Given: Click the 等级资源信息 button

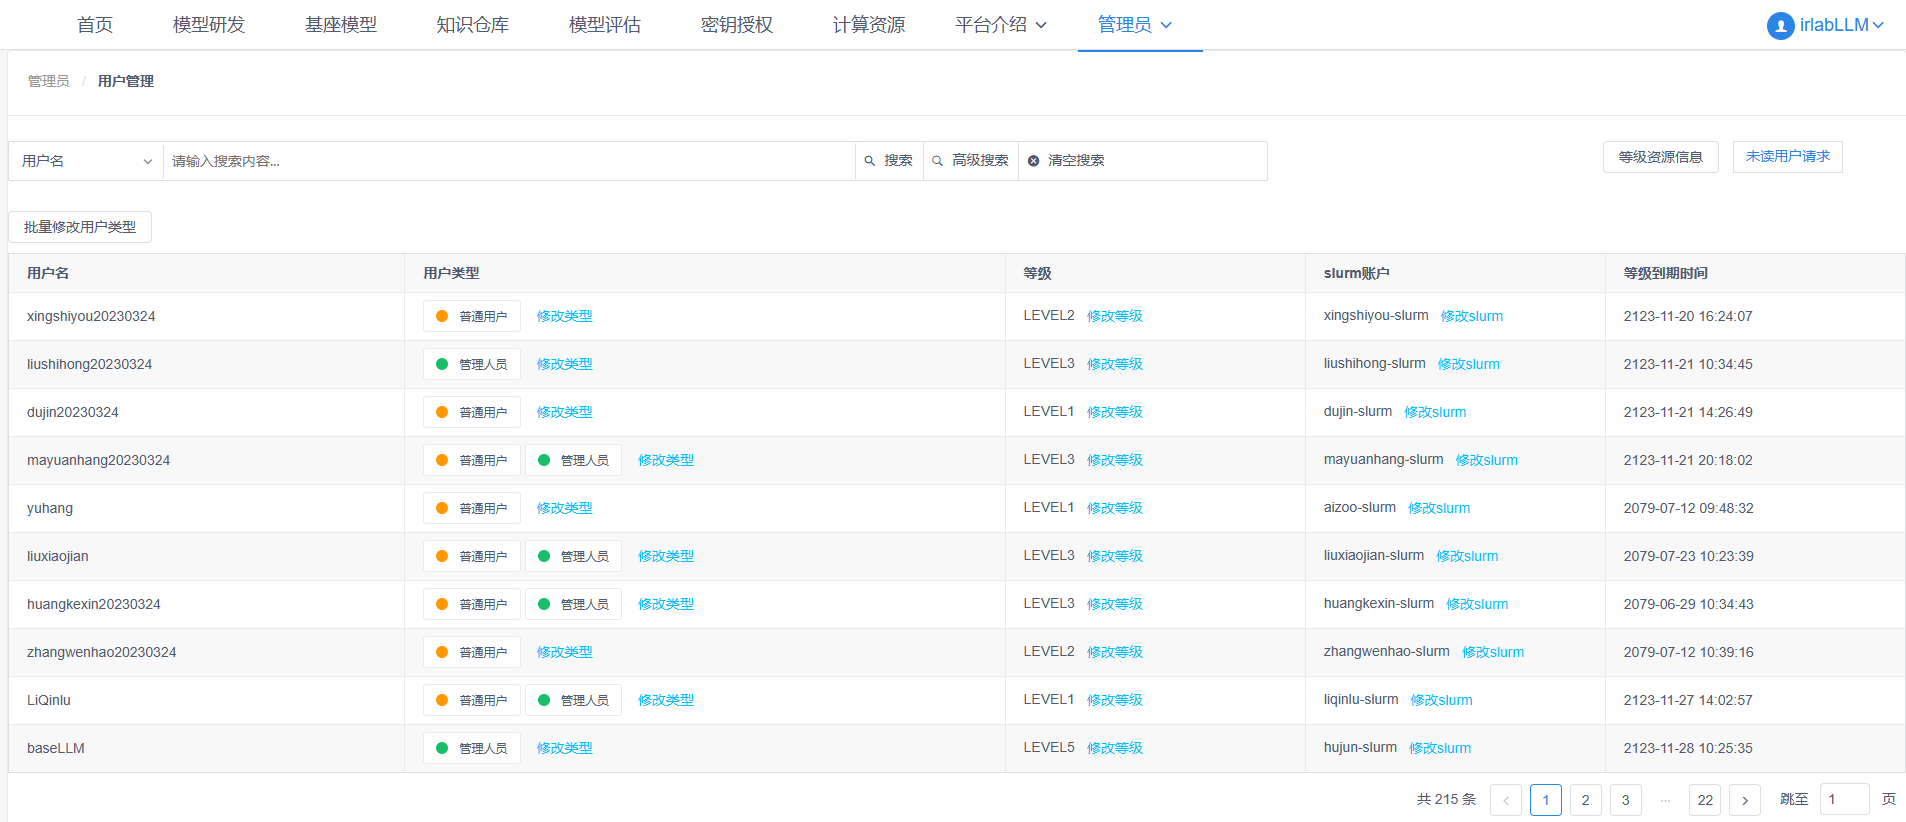Looking at the screenshot, I should [1660, 157].
